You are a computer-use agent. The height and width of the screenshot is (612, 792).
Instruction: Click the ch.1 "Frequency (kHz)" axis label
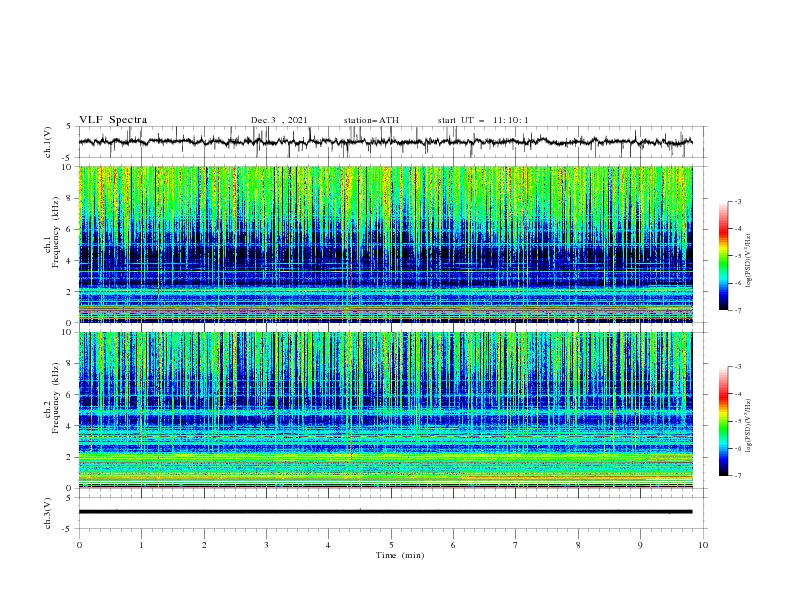coord(56,232)
